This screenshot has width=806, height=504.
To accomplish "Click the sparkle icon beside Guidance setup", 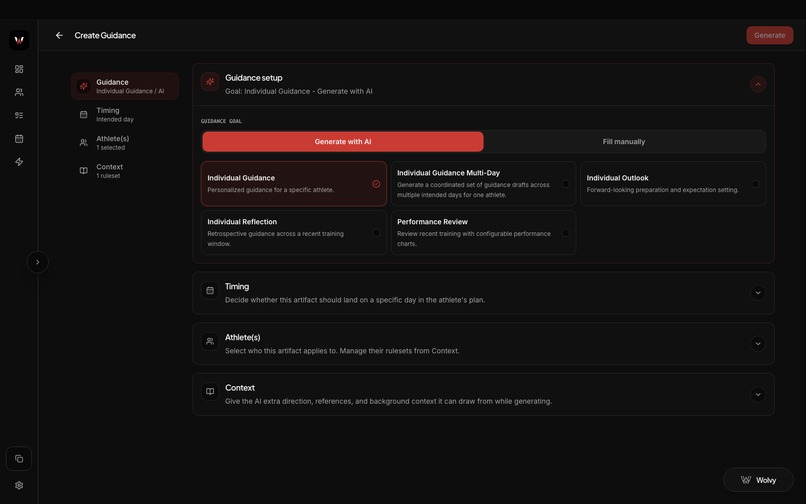I will (210, 81).
